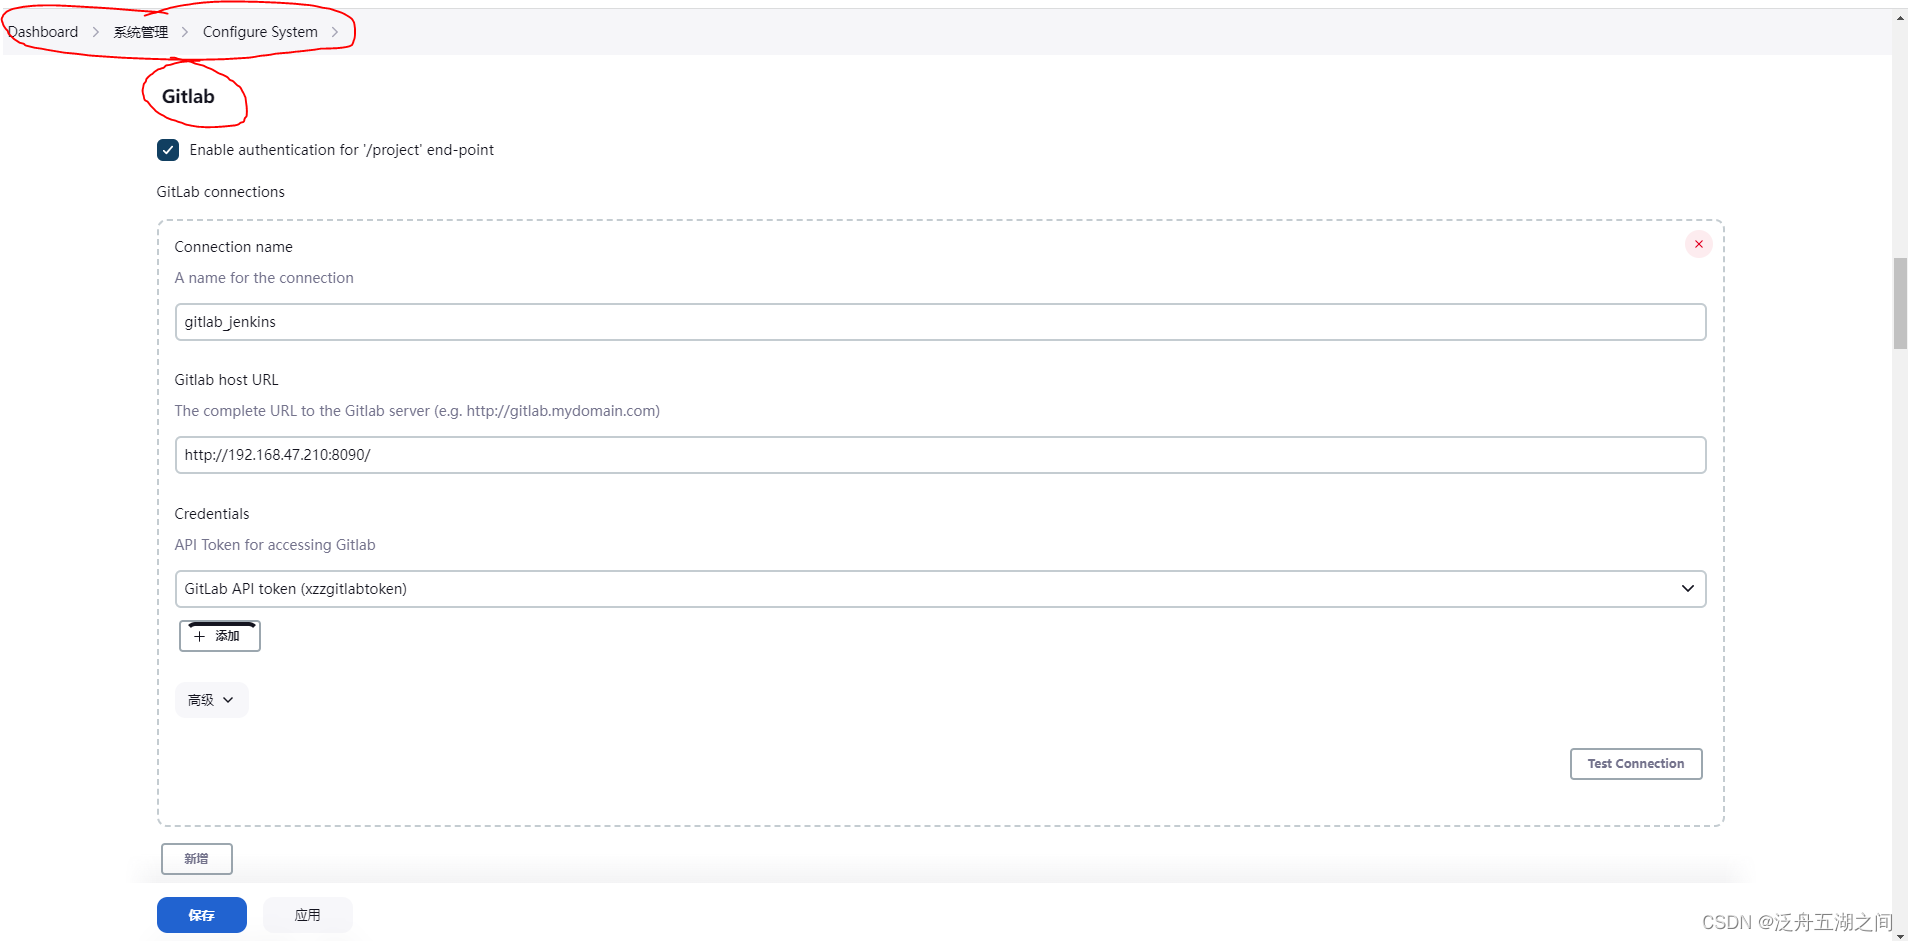Image resolution: width=1908 pixels, height=941 pixels.
Task: Open the Dashboard breadcrumb
Action: pos(43,32)
